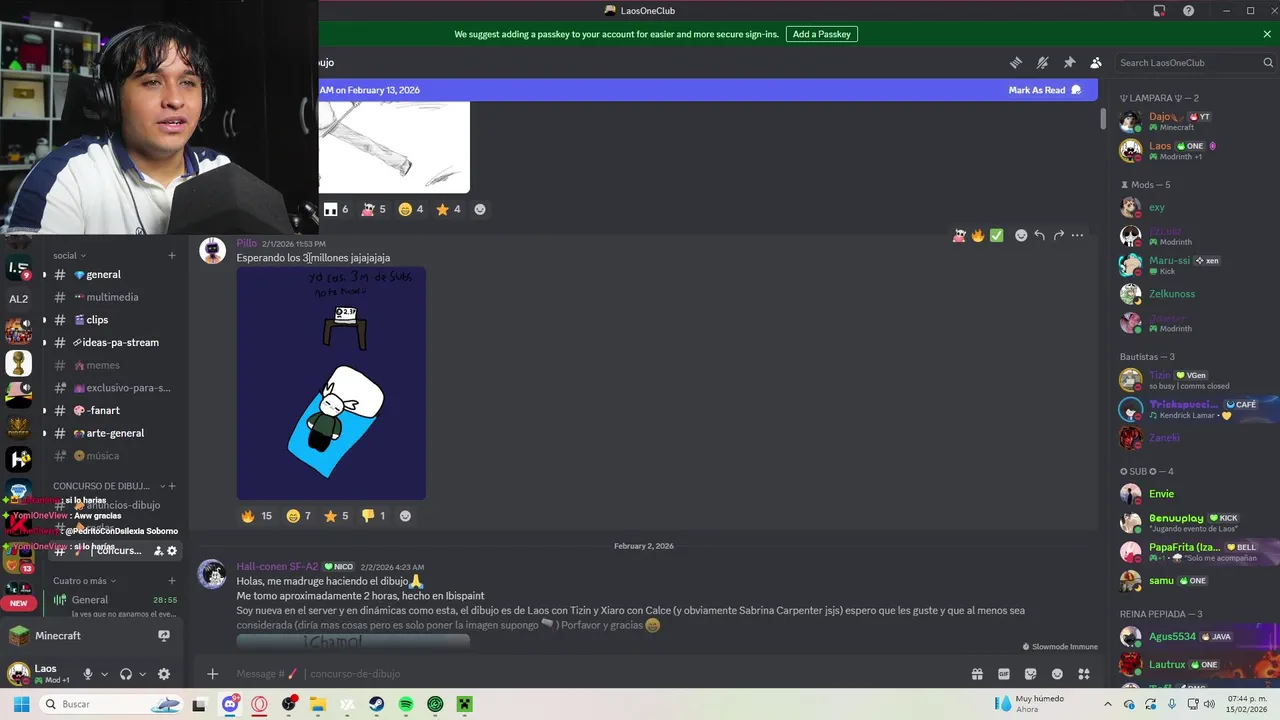Open the Minecraft activity screen-share icon
This screenshot has width=1280, height=720.
pyautogui.click(x=164, y=636)
